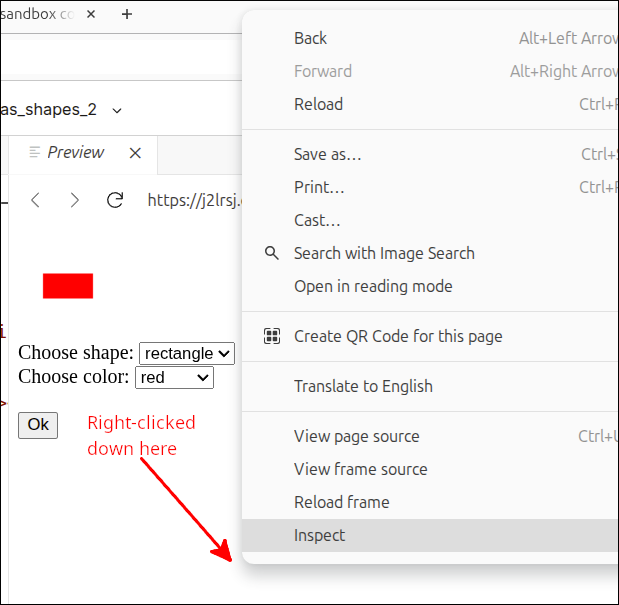This screenshot has height=605, width=619.
Task: Click the red rectangle on canvas
Action: (x=68, y=286)
